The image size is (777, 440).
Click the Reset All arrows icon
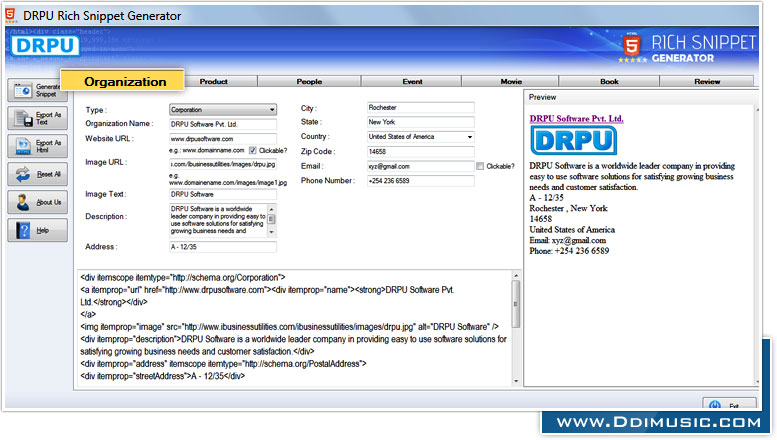point(23,174)
